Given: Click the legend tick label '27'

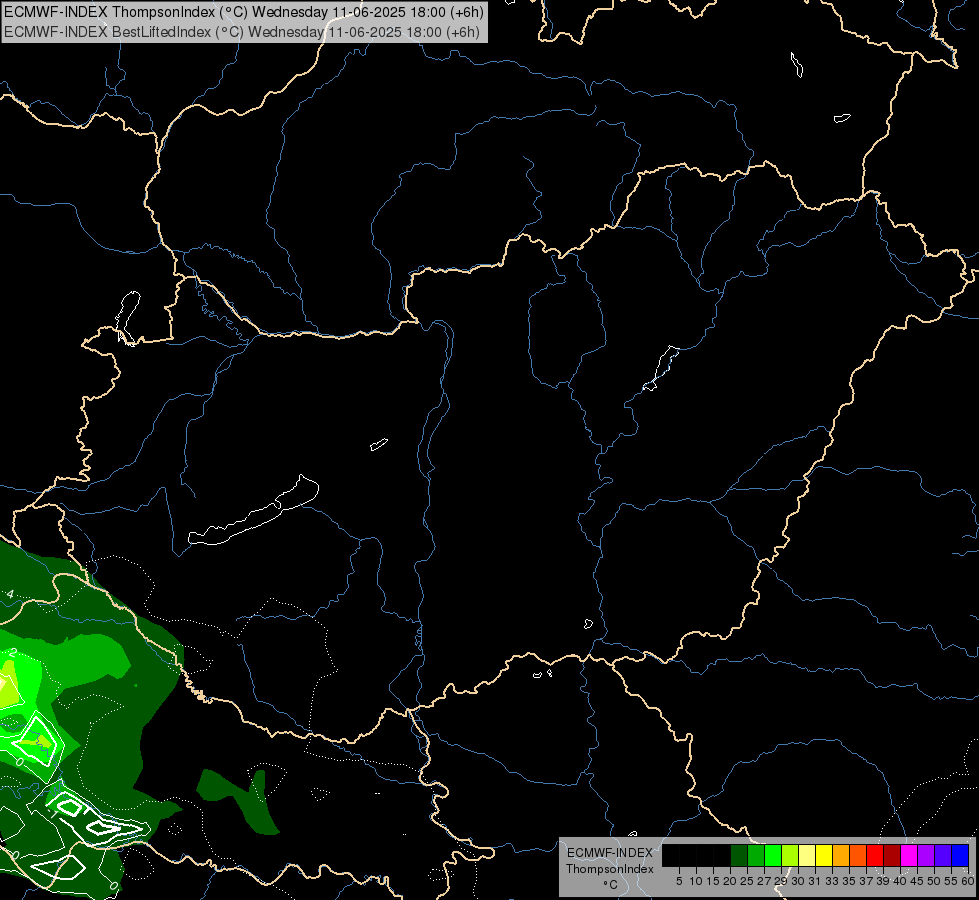Looking at the screenshot, I should (764, 881).
